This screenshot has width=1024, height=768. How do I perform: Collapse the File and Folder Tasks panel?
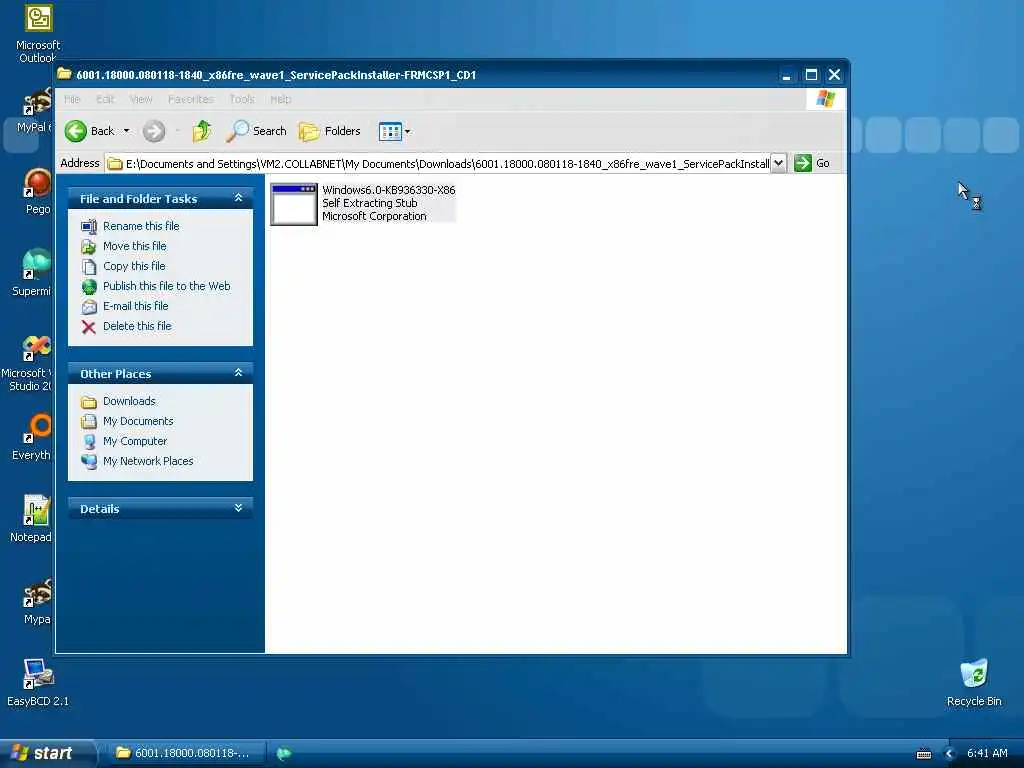tap(238, 198)
